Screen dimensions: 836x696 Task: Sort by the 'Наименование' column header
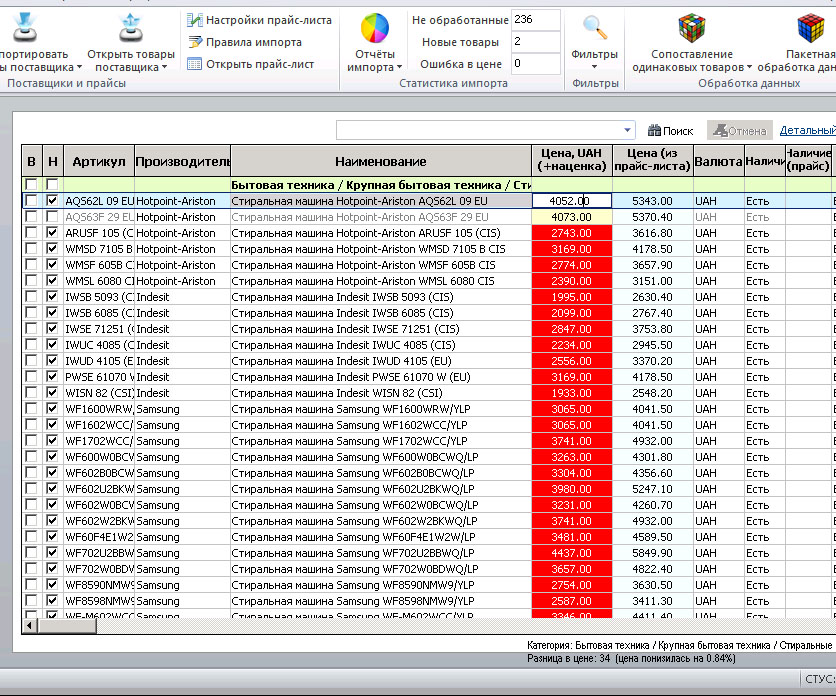coord(381,161)
